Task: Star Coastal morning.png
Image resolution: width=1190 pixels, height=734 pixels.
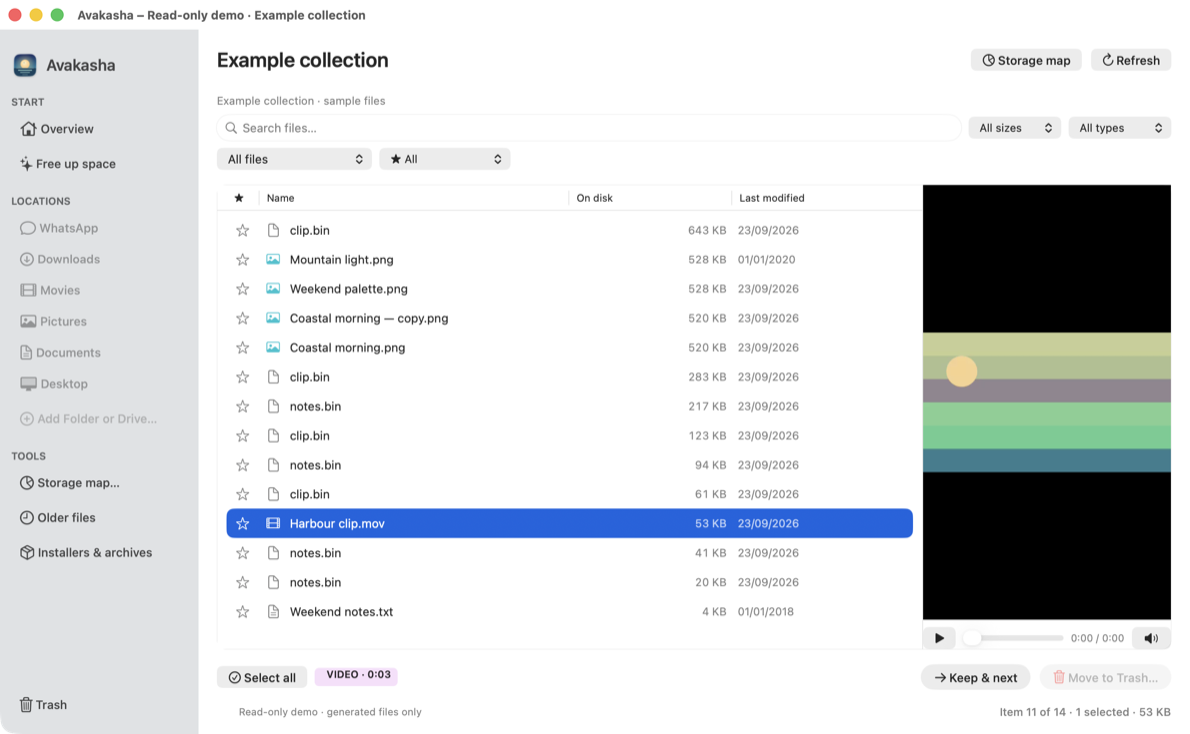Action: tap(242, 348)
